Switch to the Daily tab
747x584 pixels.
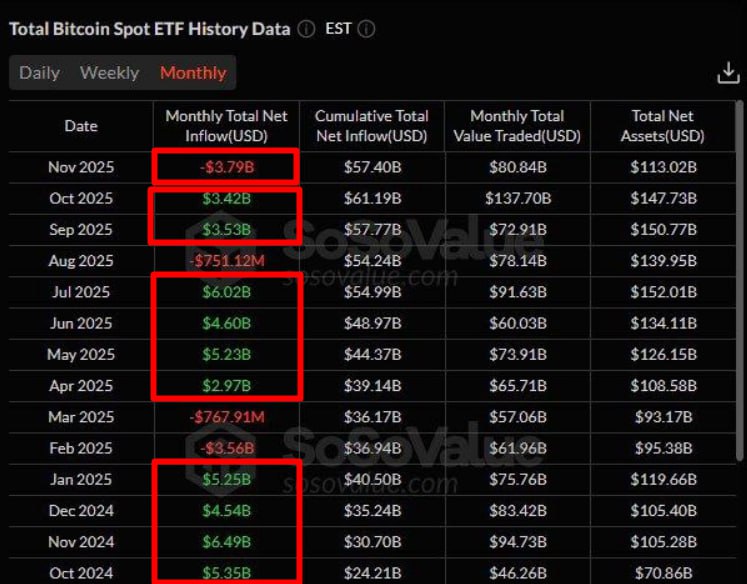click(40, 73)
